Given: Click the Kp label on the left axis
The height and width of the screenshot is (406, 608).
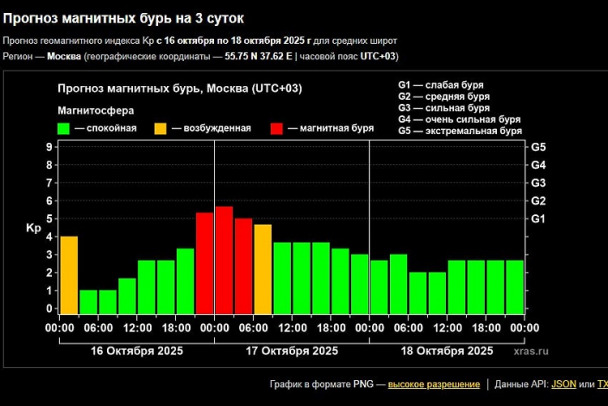Looking at the screenshot, I should coord(32,229).
